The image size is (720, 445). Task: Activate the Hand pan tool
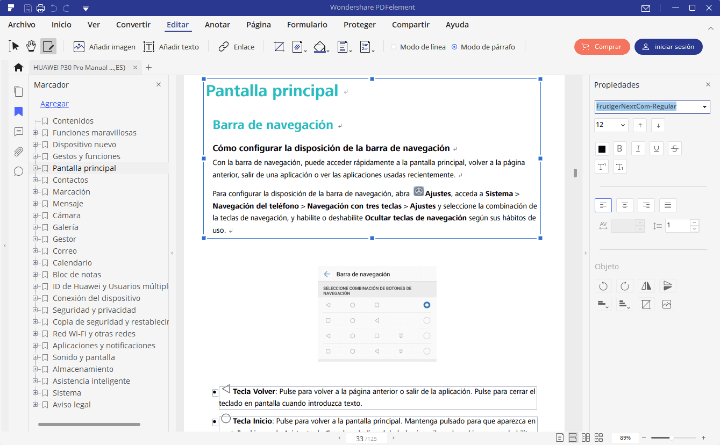point(31,46)
